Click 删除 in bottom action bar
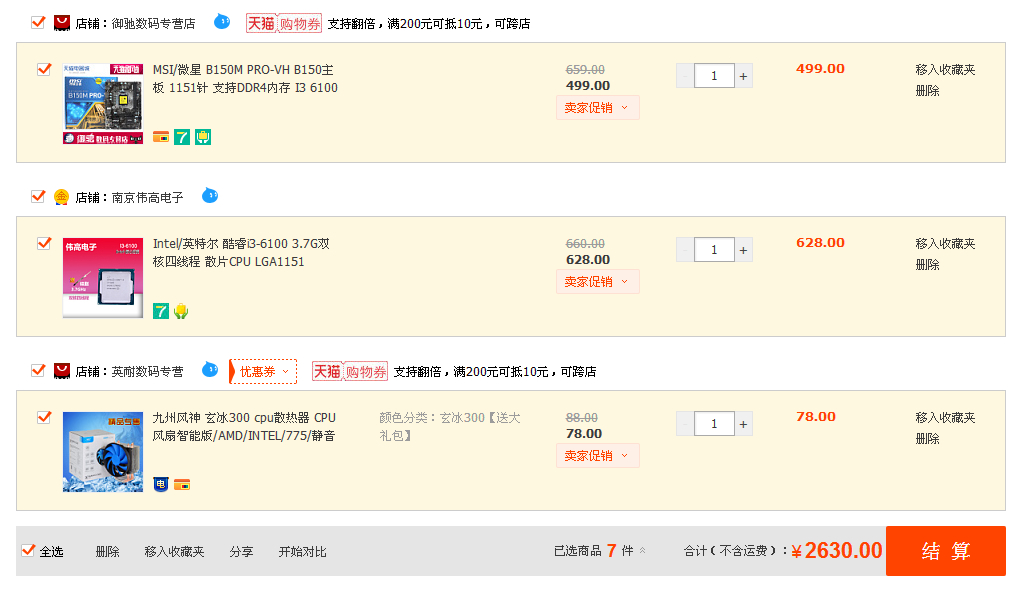 [108, 551]
